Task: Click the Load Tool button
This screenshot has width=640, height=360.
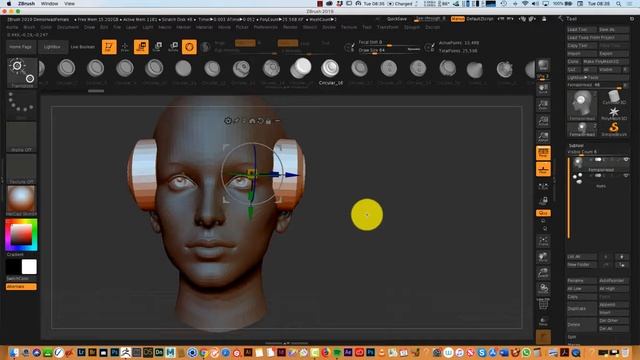Action: (582, 30)
